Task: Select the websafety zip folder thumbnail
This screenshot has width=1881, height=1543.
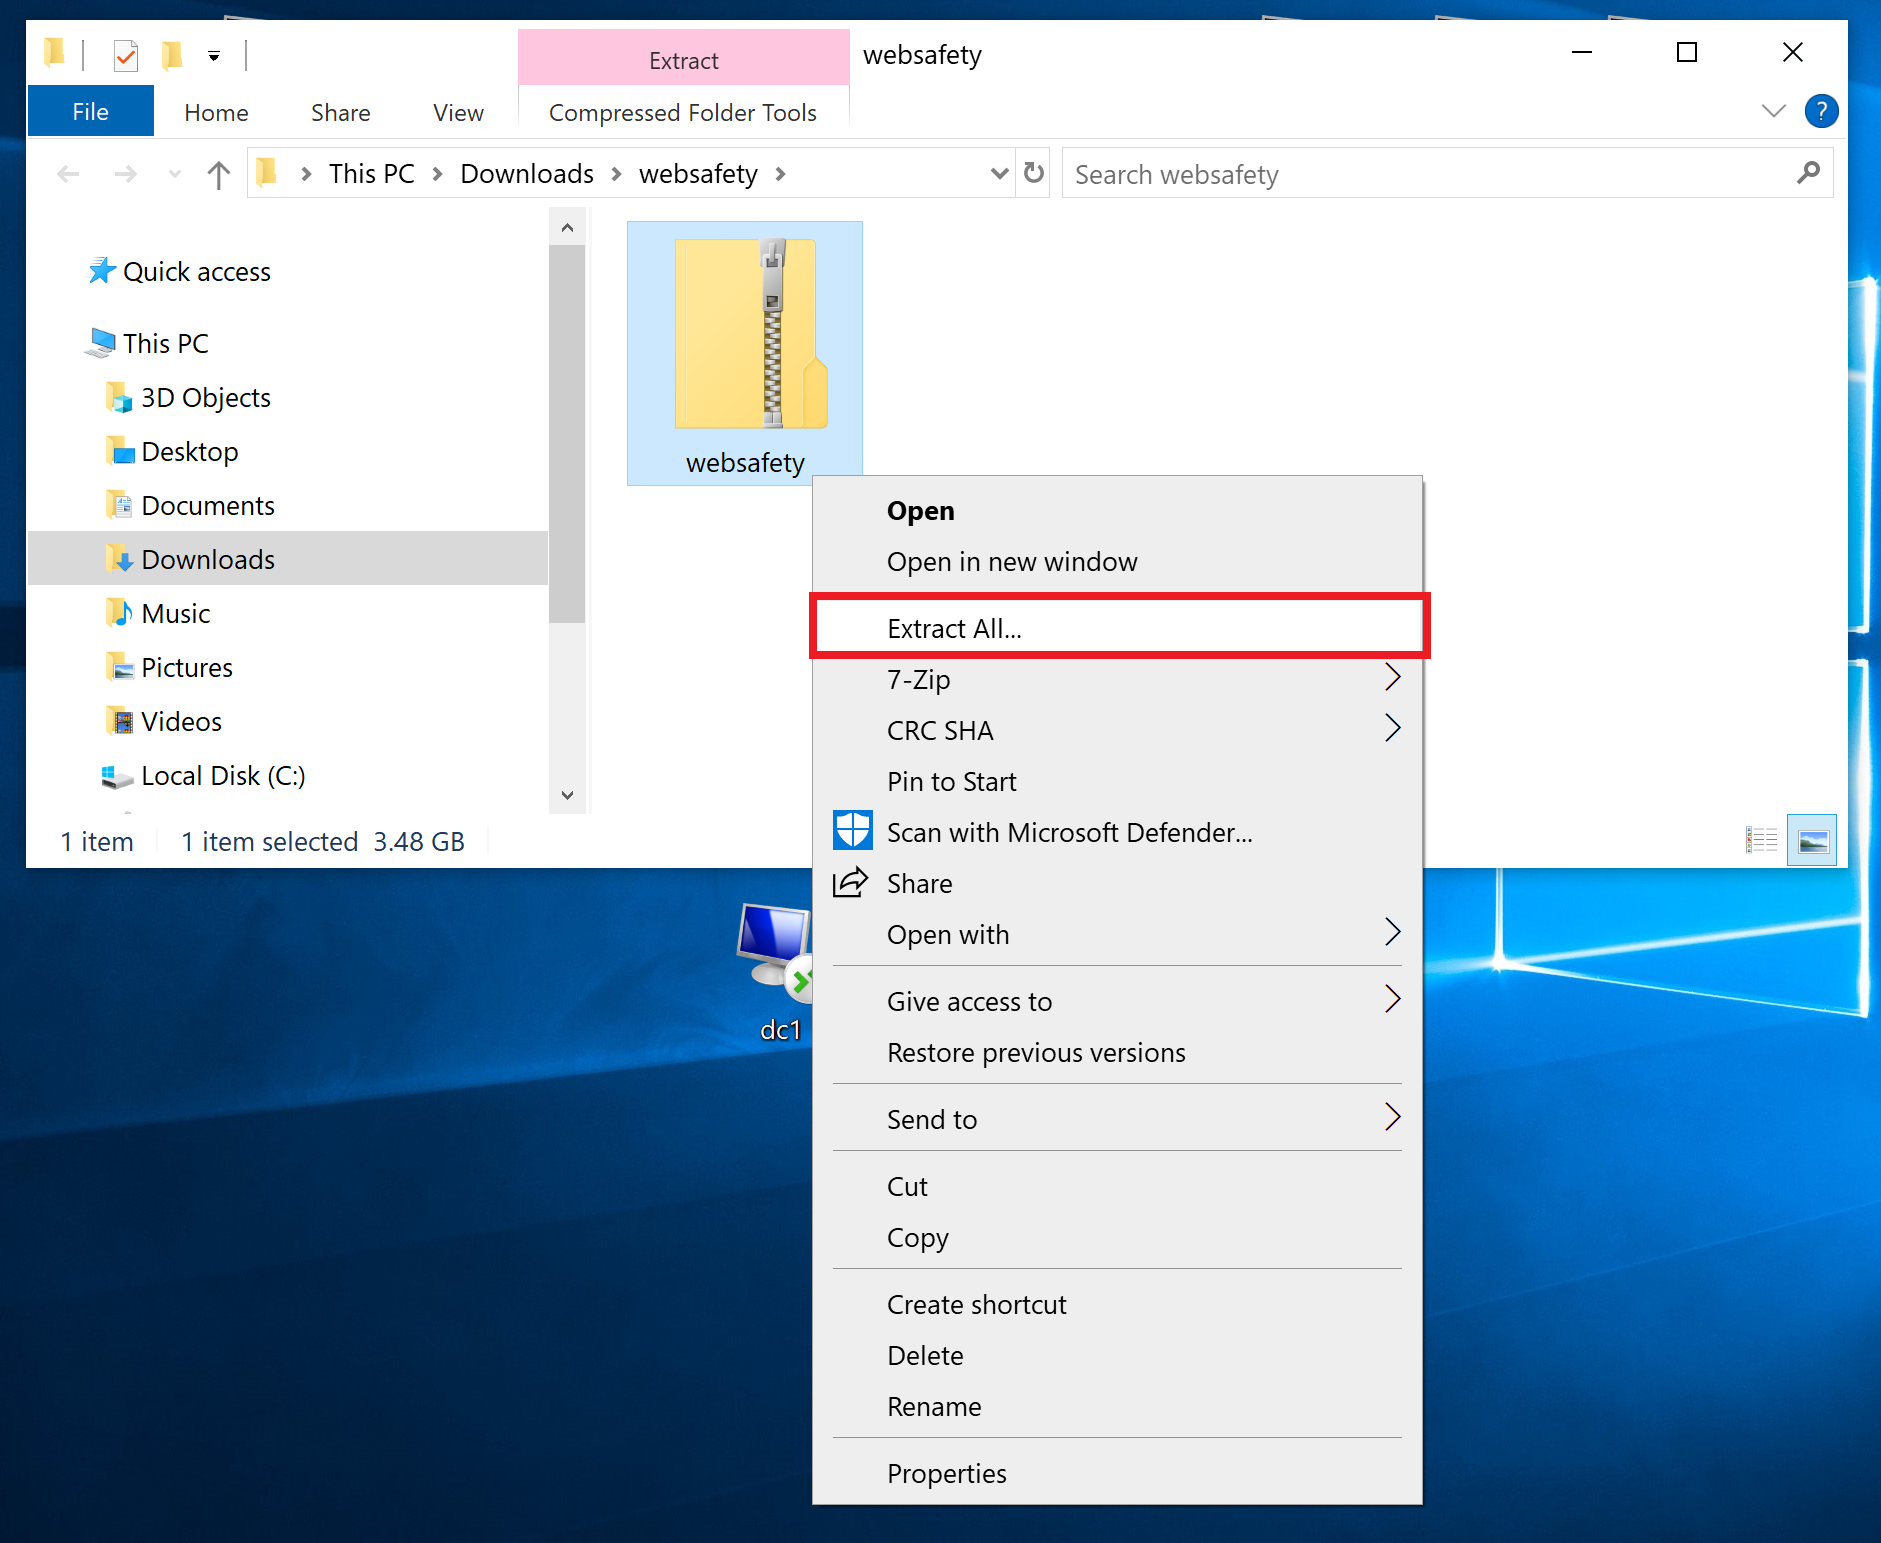Action: (x=745, y=353)
